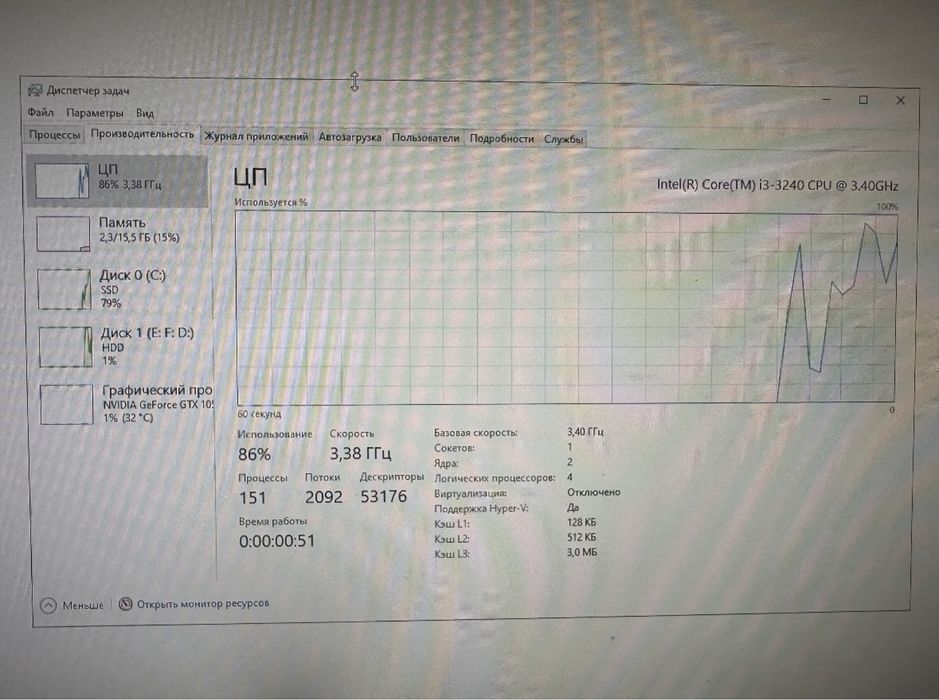
Task: Go to the Автозагрузка tab
Action: point(350,137)
